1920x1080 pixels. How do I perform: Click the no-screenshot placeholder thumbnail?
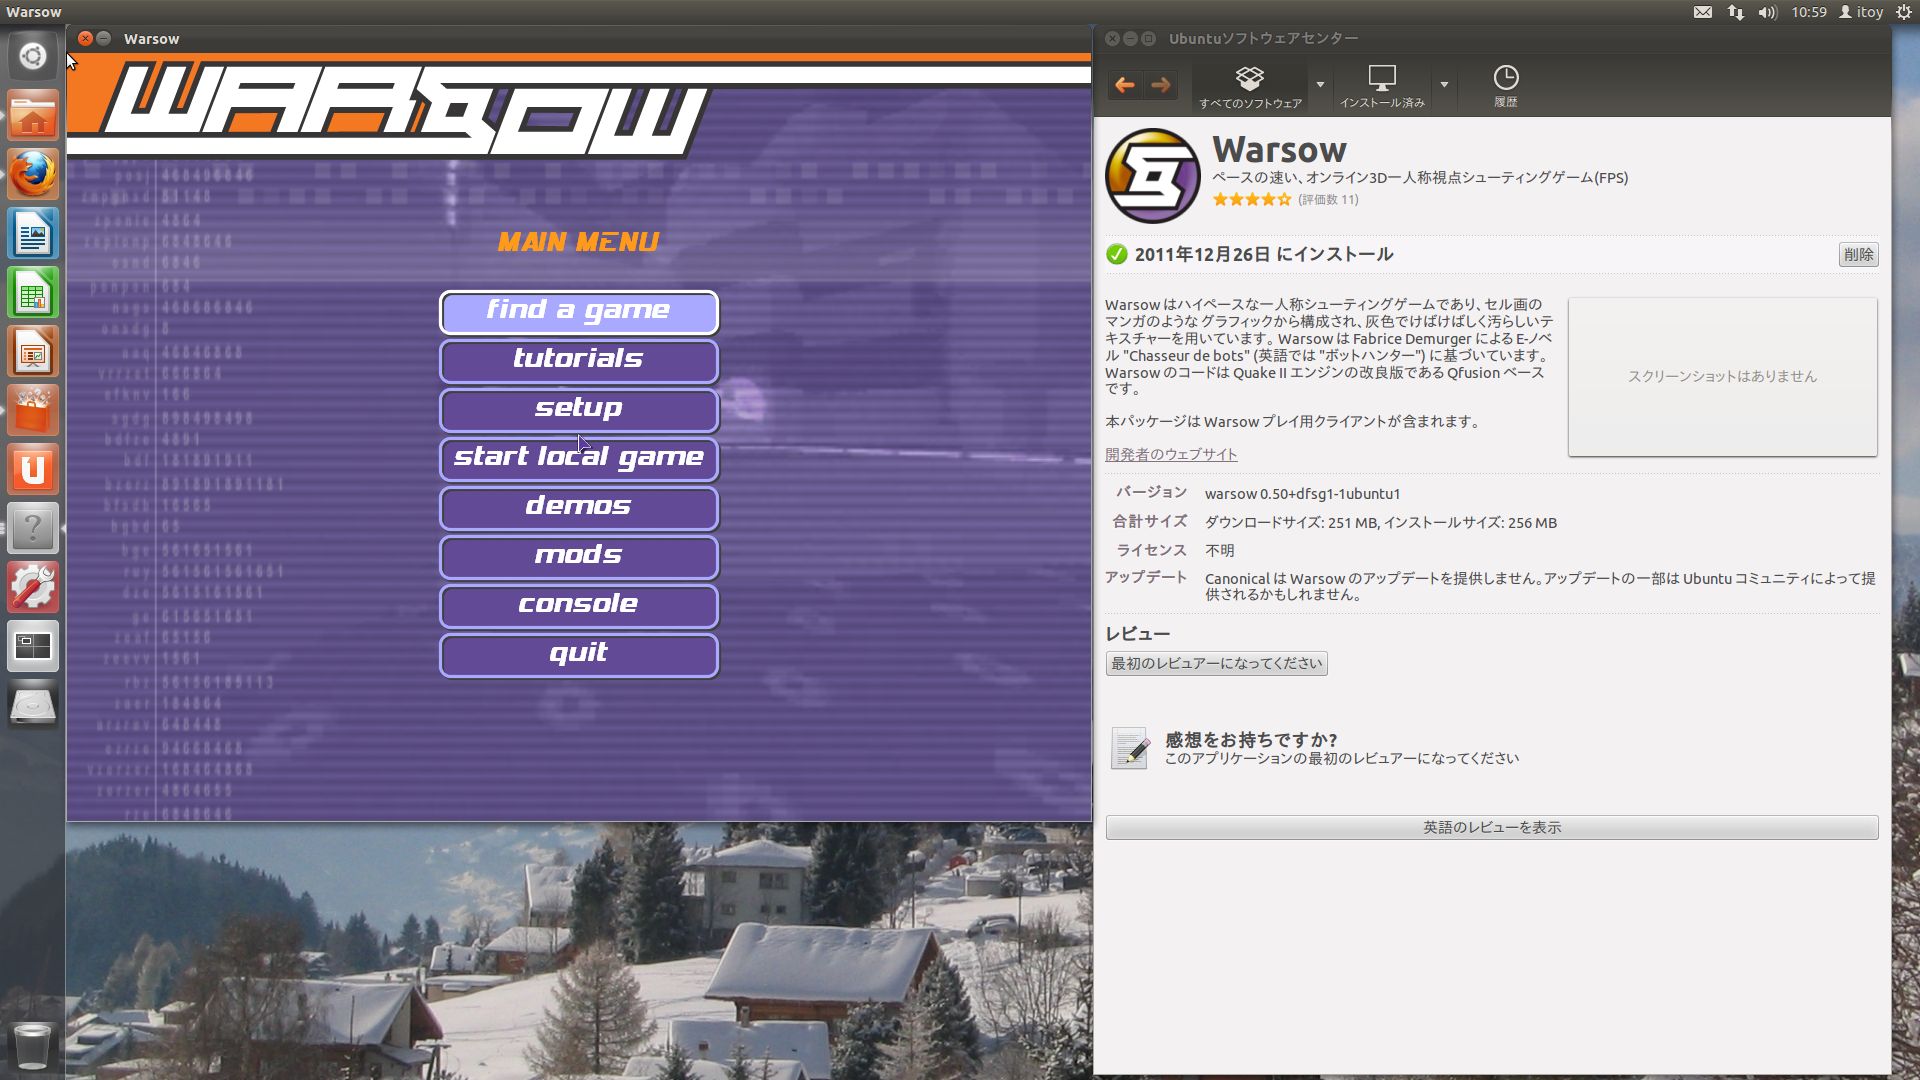pyautogui.click(x=1722, y=377)
